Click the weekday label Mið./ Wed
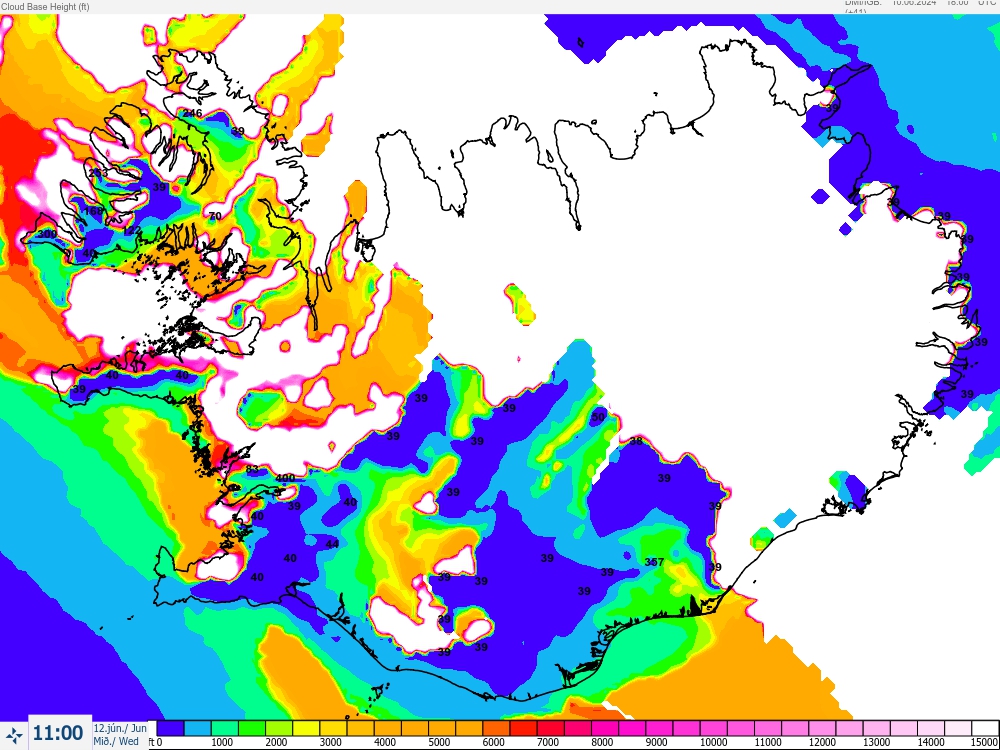 click(116, 741)
